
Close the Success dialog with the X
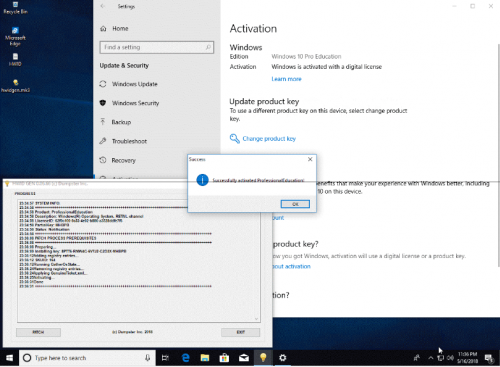coord(310,159)
